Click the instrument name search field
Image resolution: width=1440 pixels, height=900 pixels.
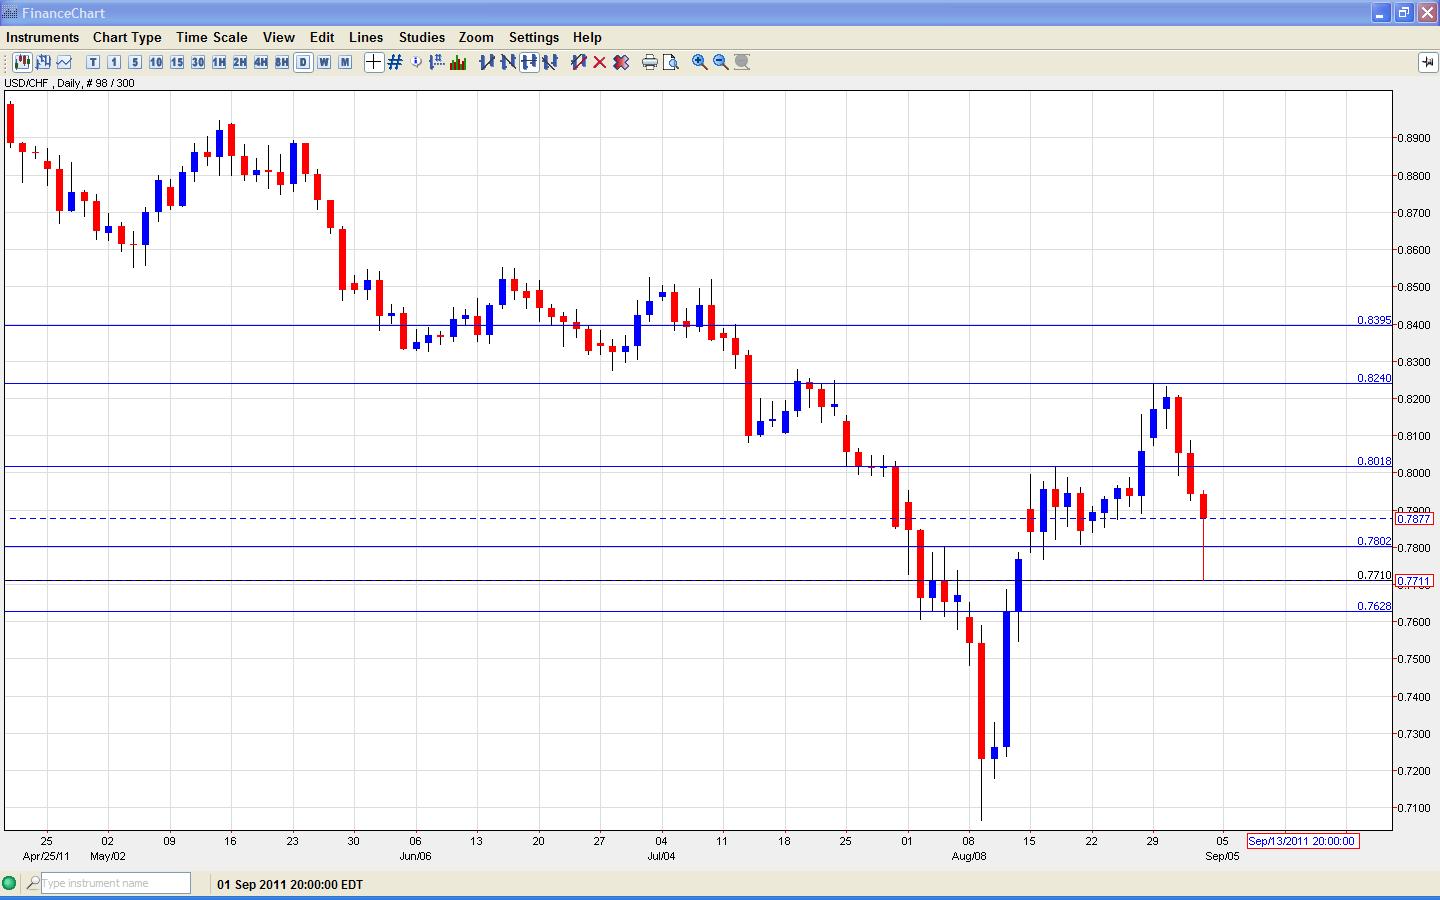pyautogui.click(x=115, y=883)
